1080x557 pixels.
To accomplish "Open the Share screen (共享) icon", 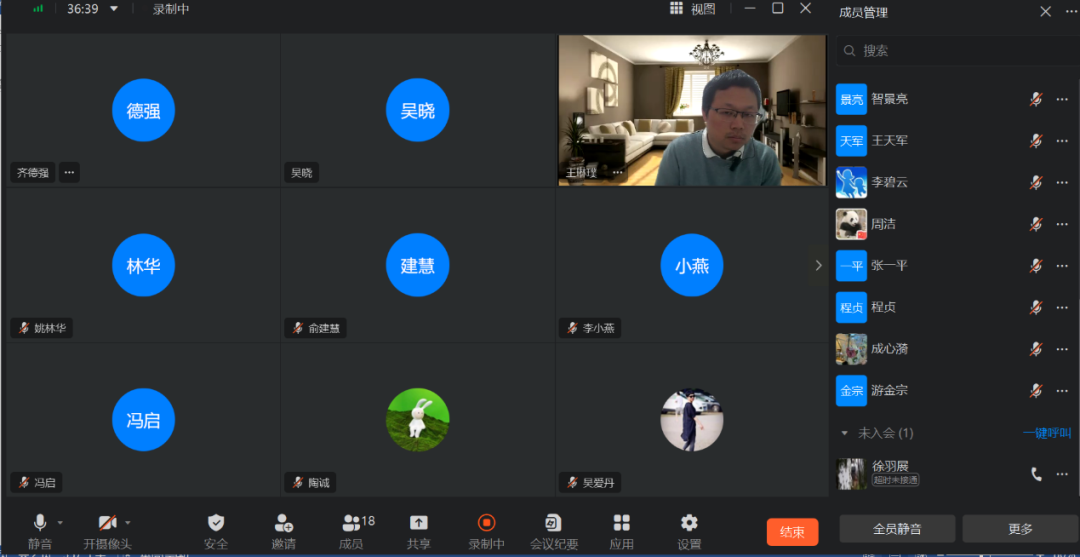I will click(x=419, y=523).
